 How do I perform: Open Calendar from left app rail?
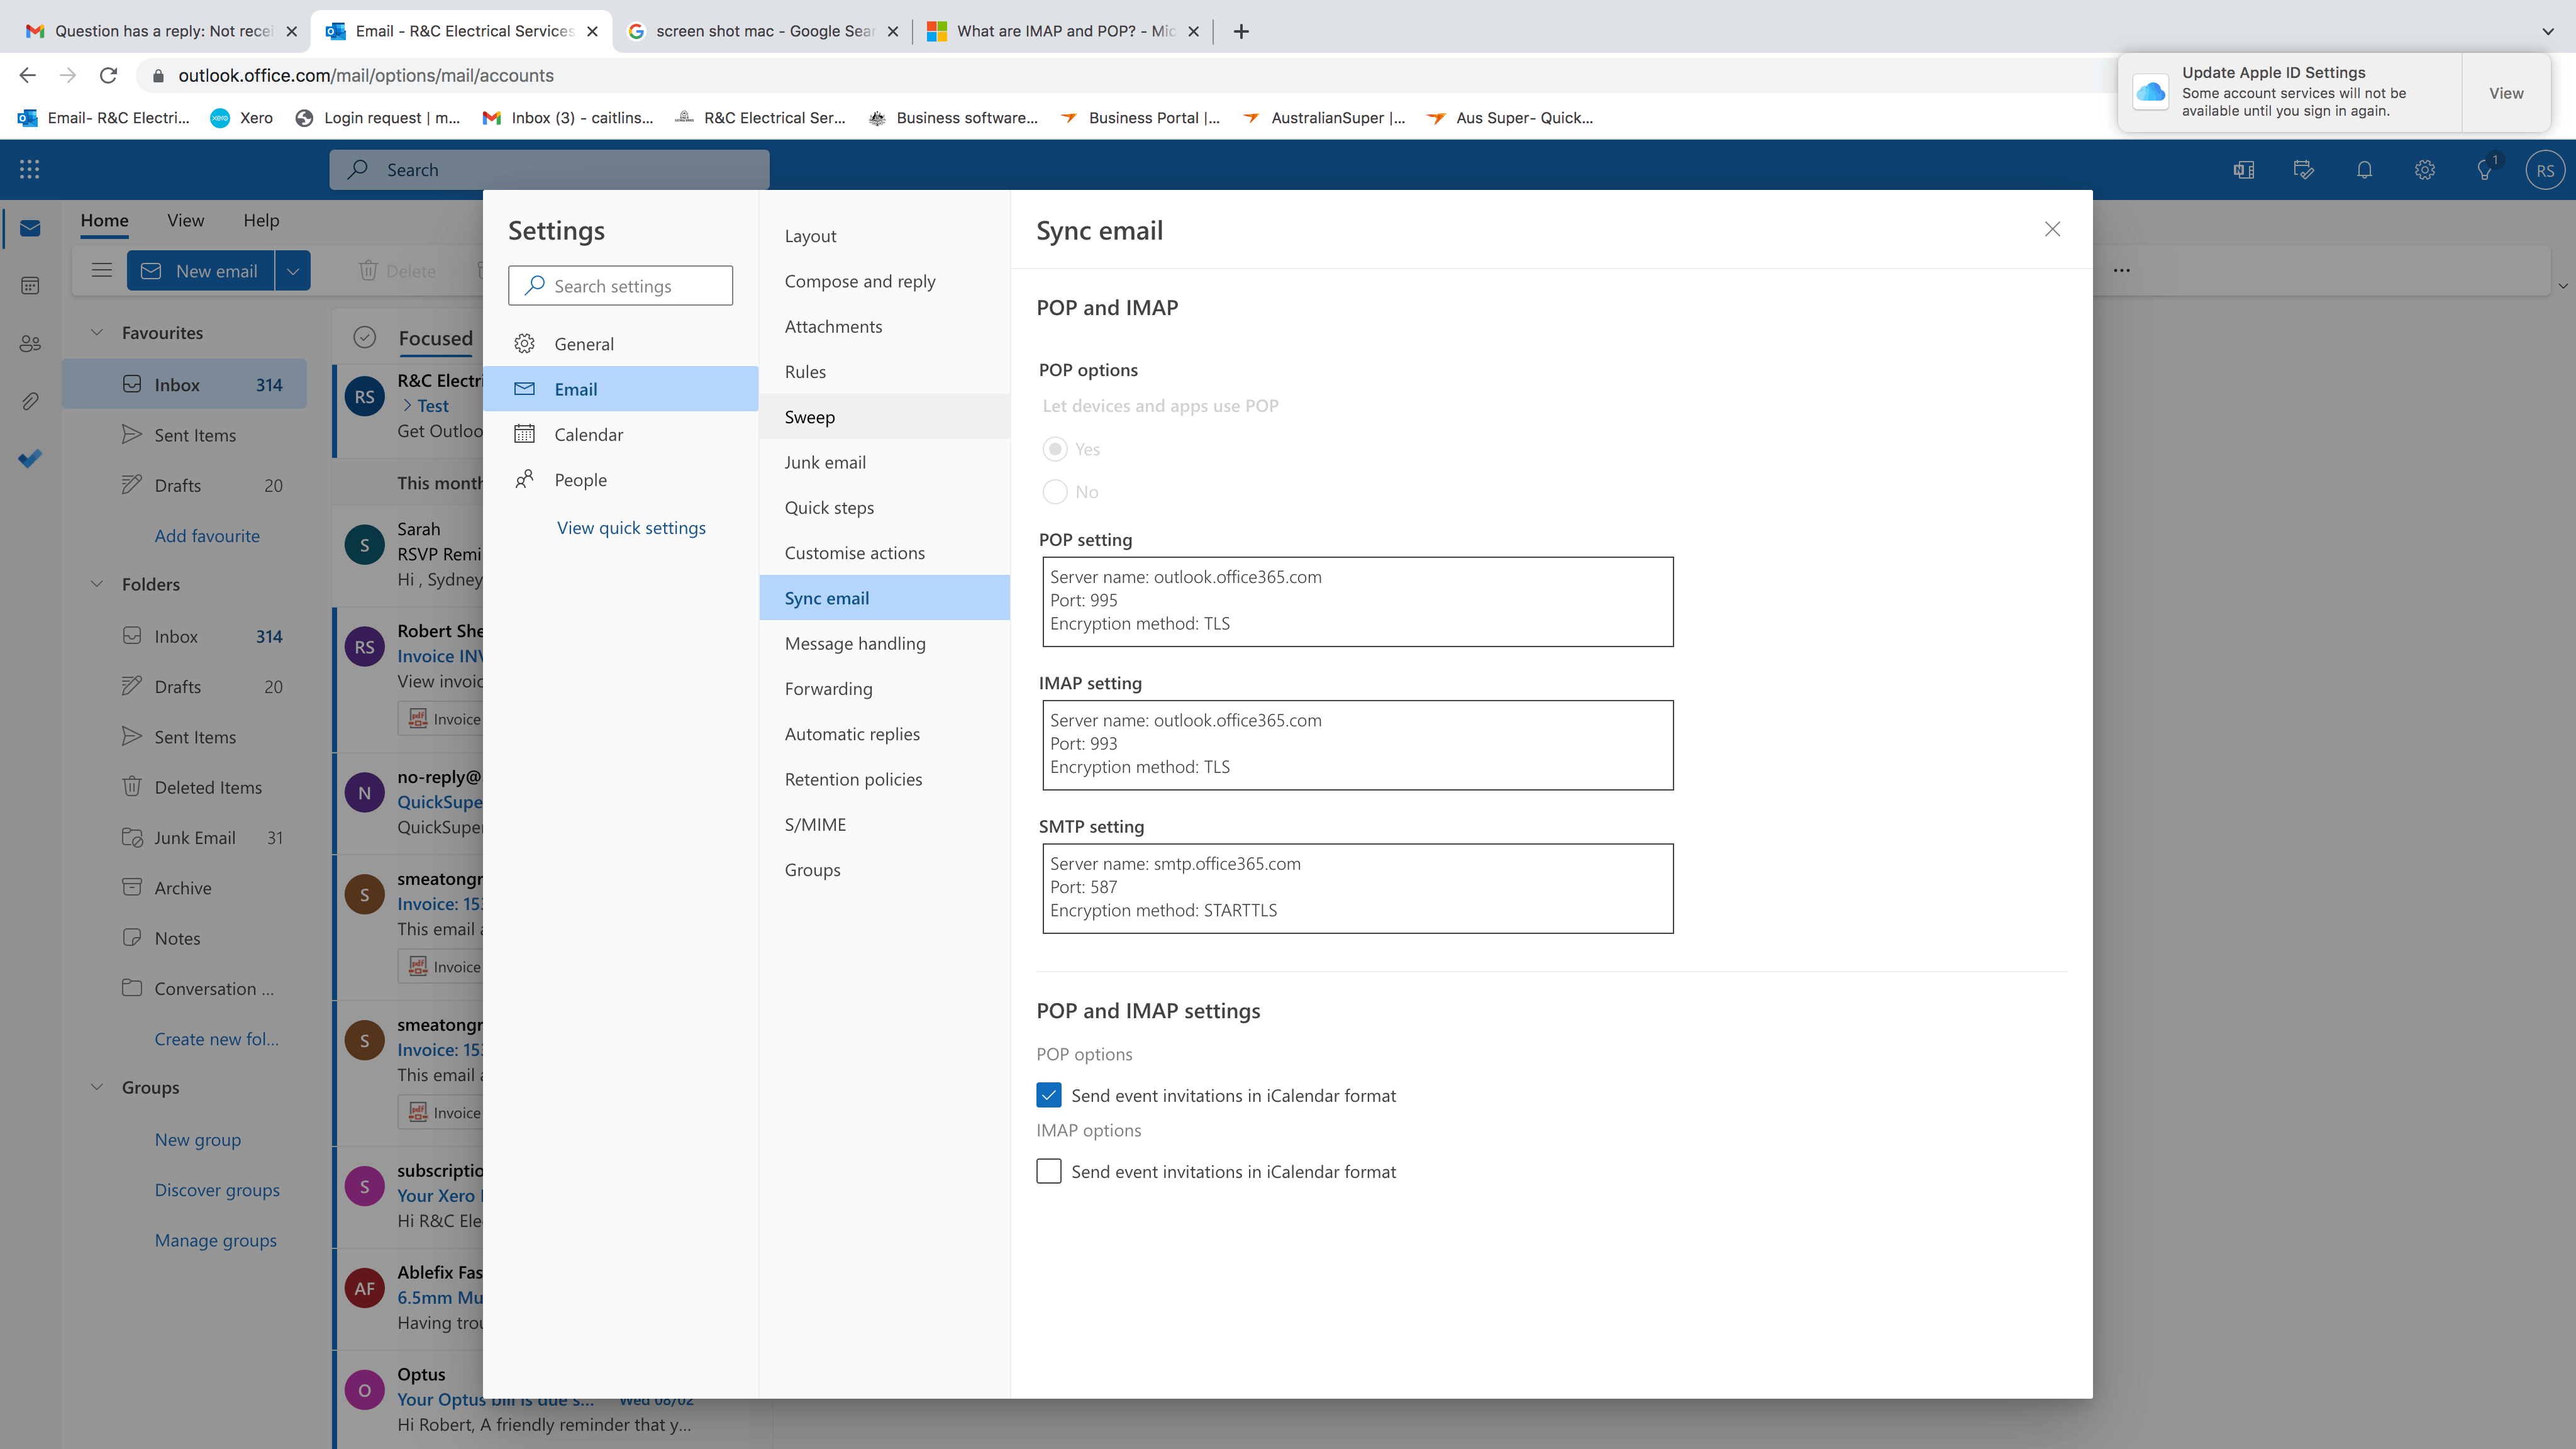point(30,286)
